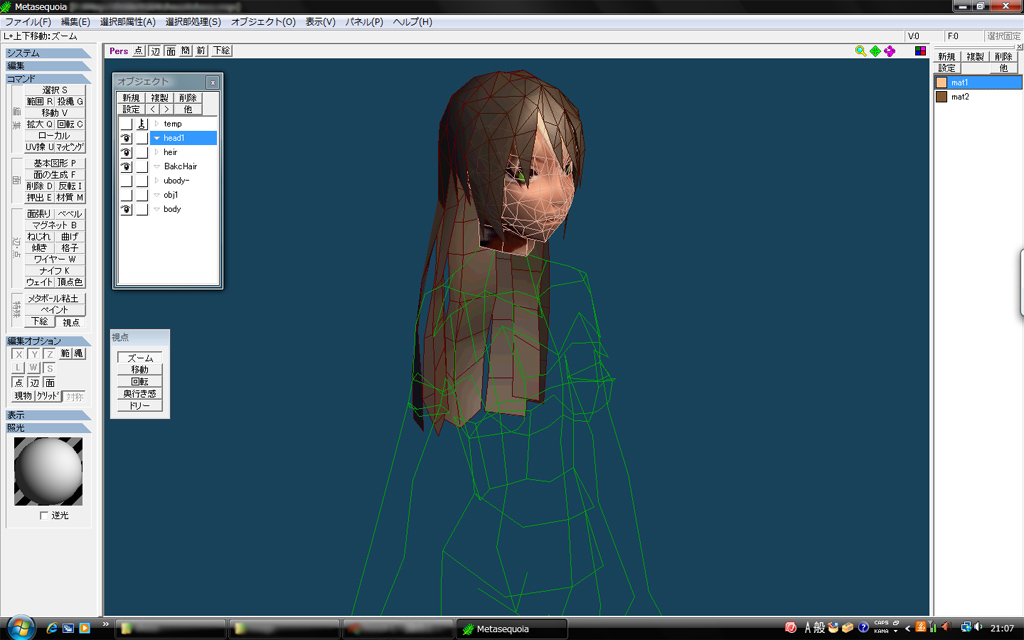
Task: Enable the 逆光 backlight checkbox
Action: (x=43, y=515)
